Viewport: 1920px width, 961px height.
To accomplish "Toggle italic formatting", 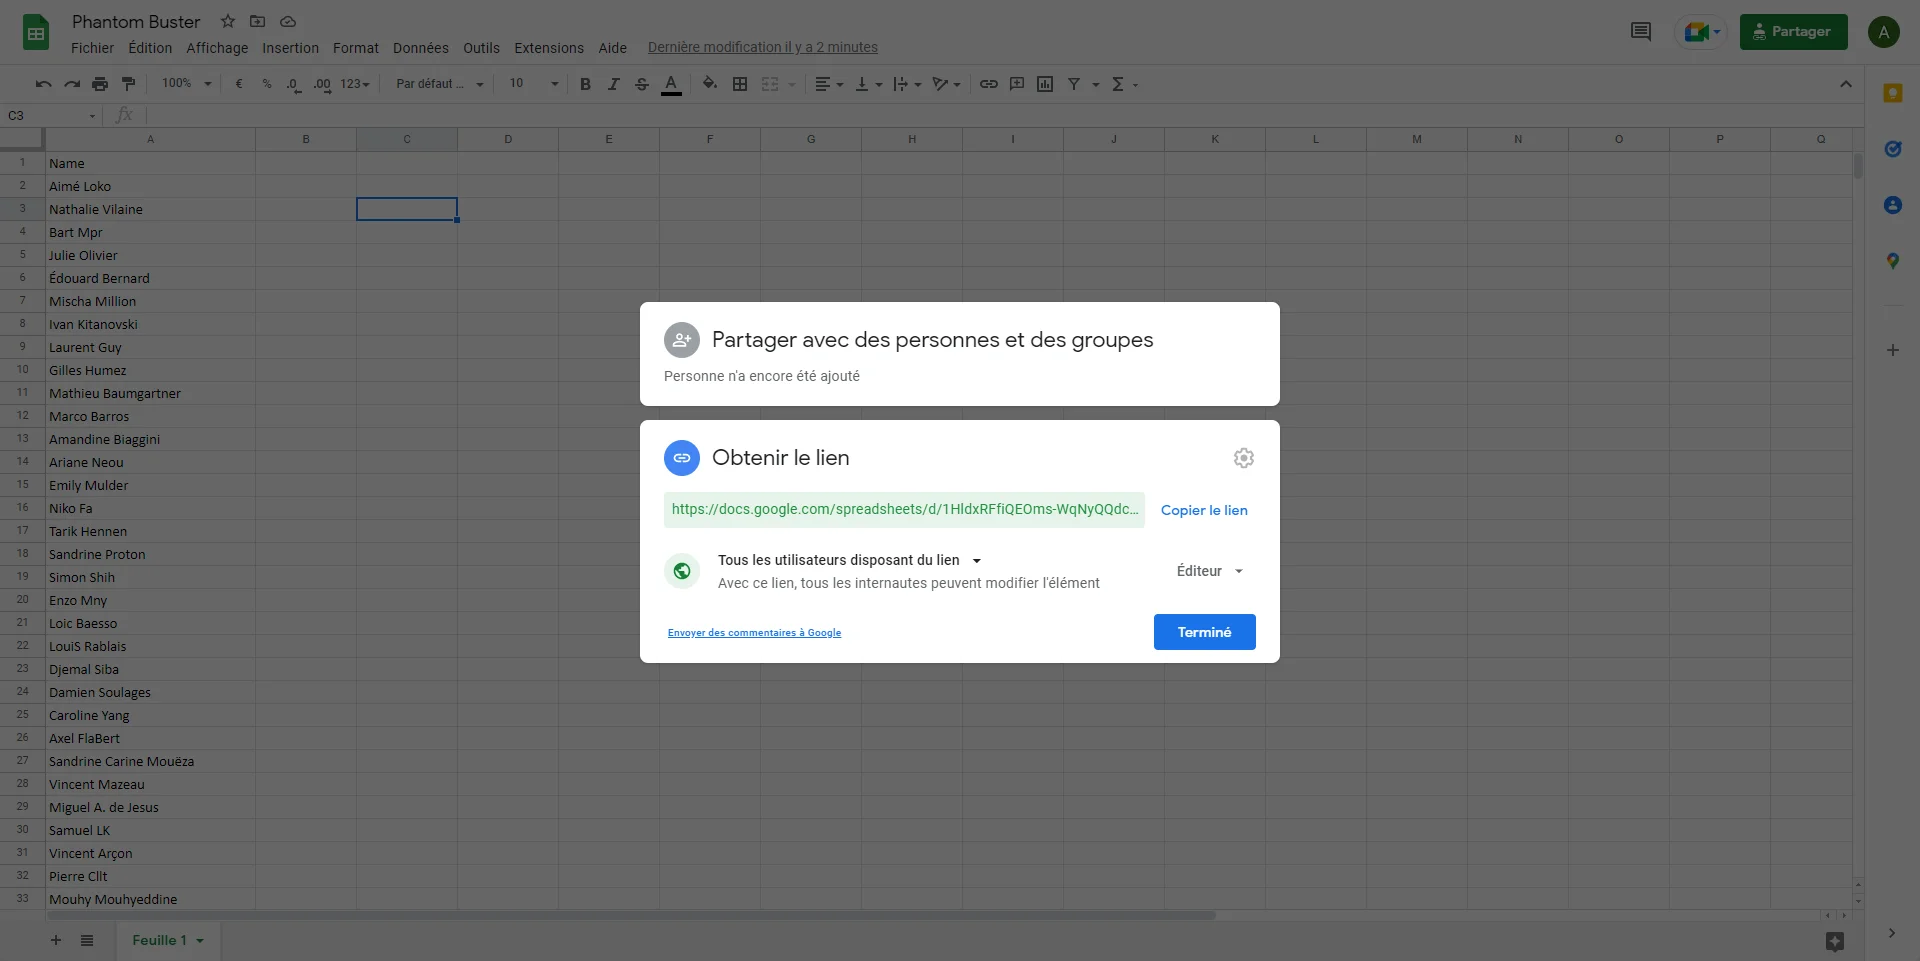I will (614, 84).
